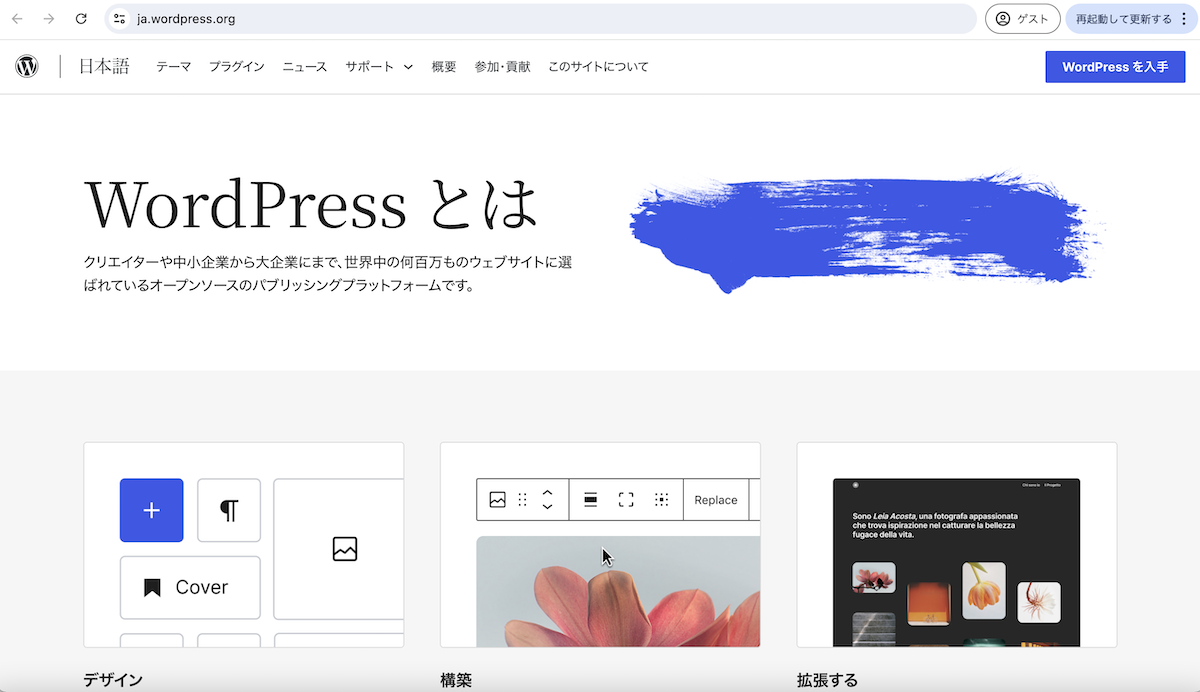Open the サポート dropdown chevron
This screenshot has height=692, width=1200.
point(408,67)
